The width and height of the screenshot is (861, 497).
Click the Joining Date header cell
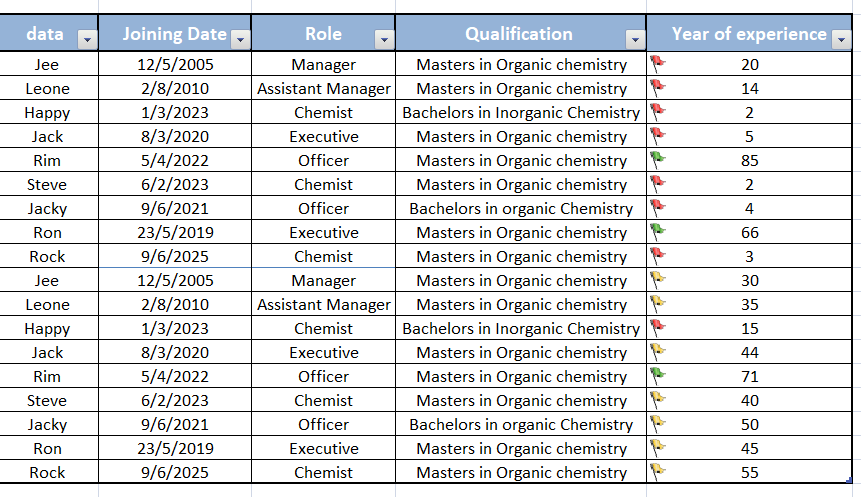pos(175,33)
